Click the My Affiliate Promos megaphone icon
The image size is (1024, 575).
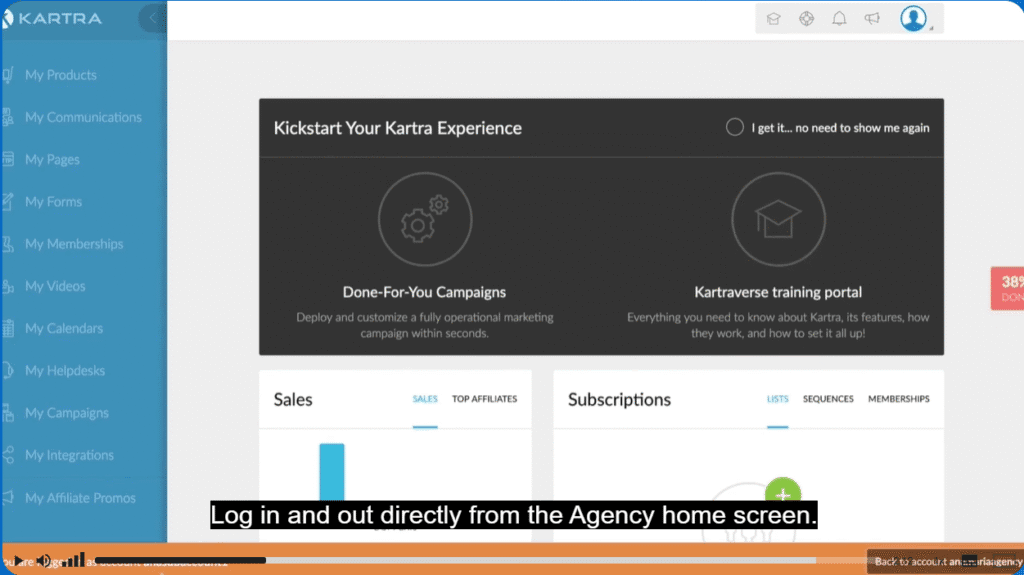point(8,497)
